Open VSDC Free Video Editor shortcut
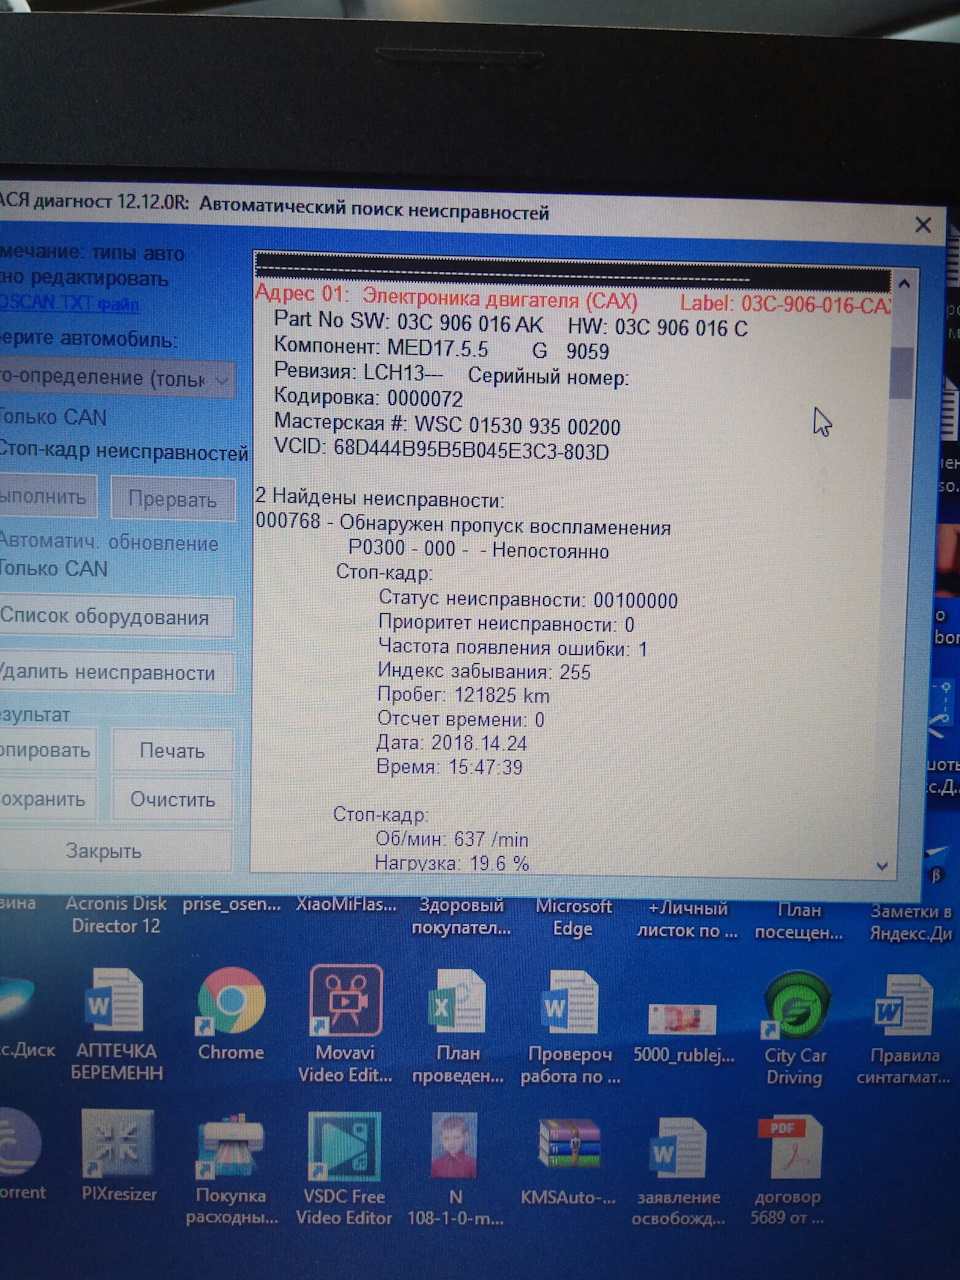The image size is (960, 1280). click(x=345, y=1168)
